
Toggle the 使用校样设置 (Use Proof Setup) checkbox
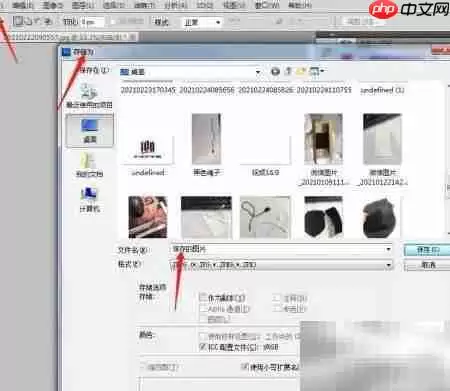(x=203, y=336)
